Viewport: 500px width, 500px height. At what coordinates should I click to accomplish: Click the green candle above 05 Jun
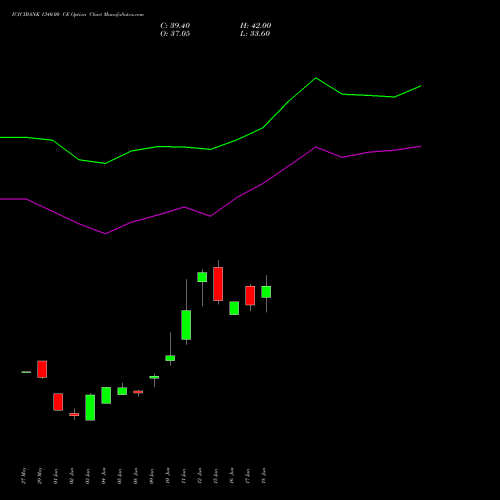[122, 391]
